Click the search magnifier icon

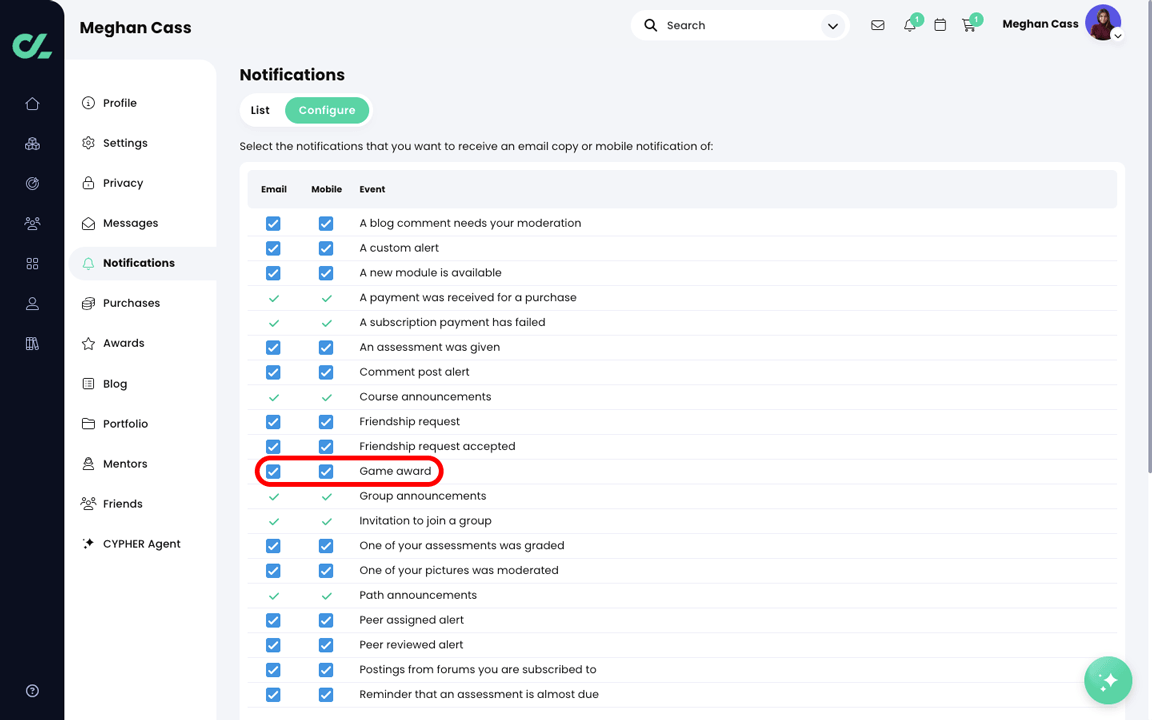pos(650,25)
